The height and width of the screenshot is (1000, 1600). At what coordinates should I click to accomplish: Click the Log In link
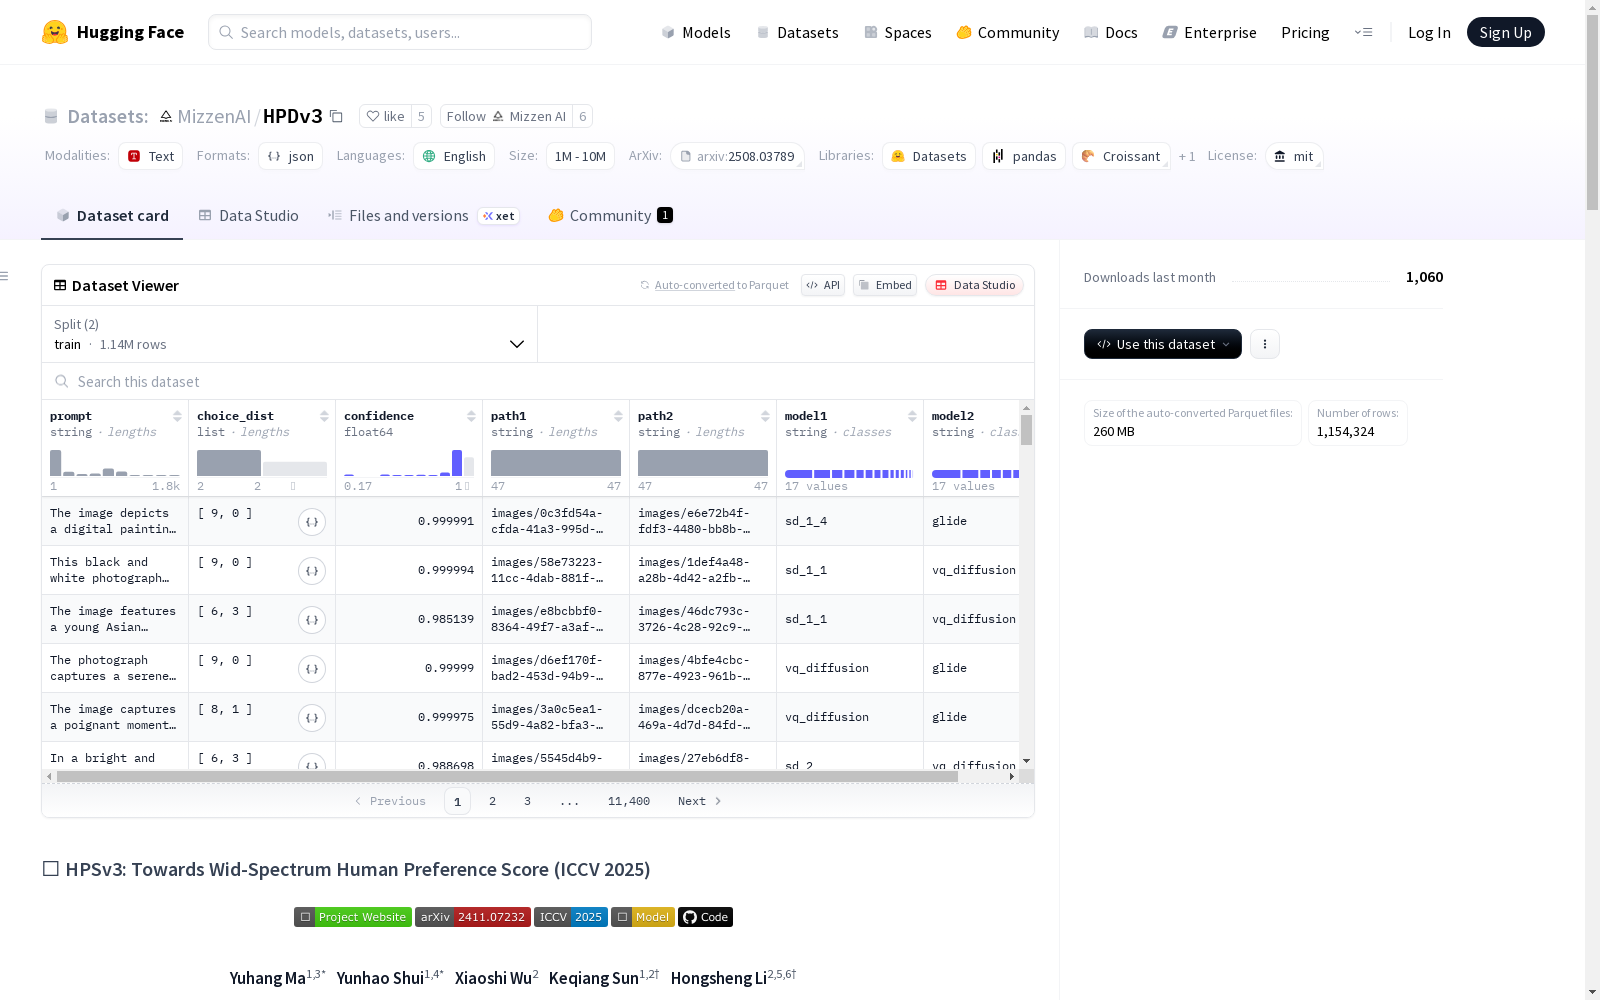coord(1429,32)
